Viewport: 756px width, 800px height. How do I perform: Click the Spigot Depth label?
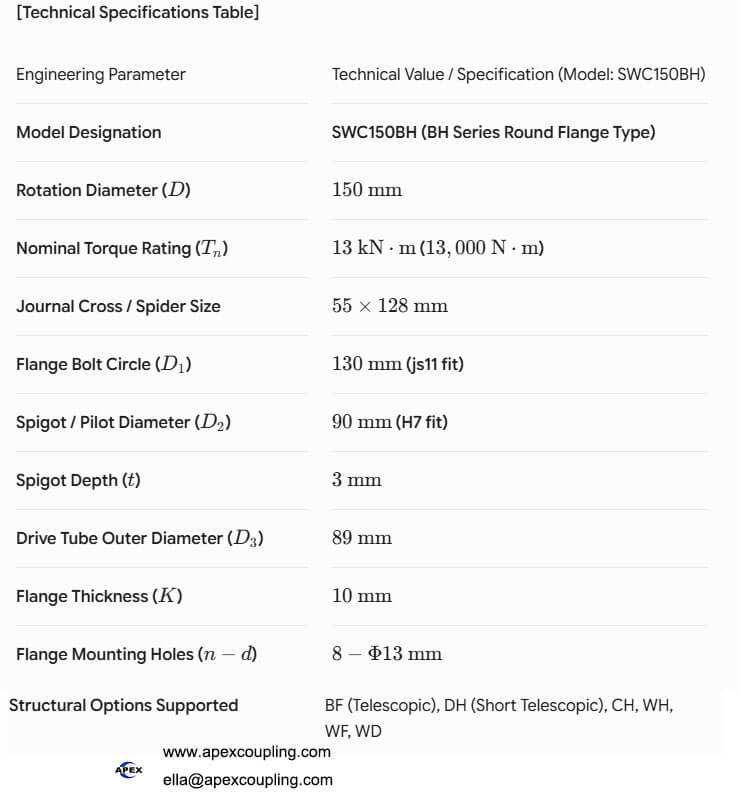click(x=78, y=480)
